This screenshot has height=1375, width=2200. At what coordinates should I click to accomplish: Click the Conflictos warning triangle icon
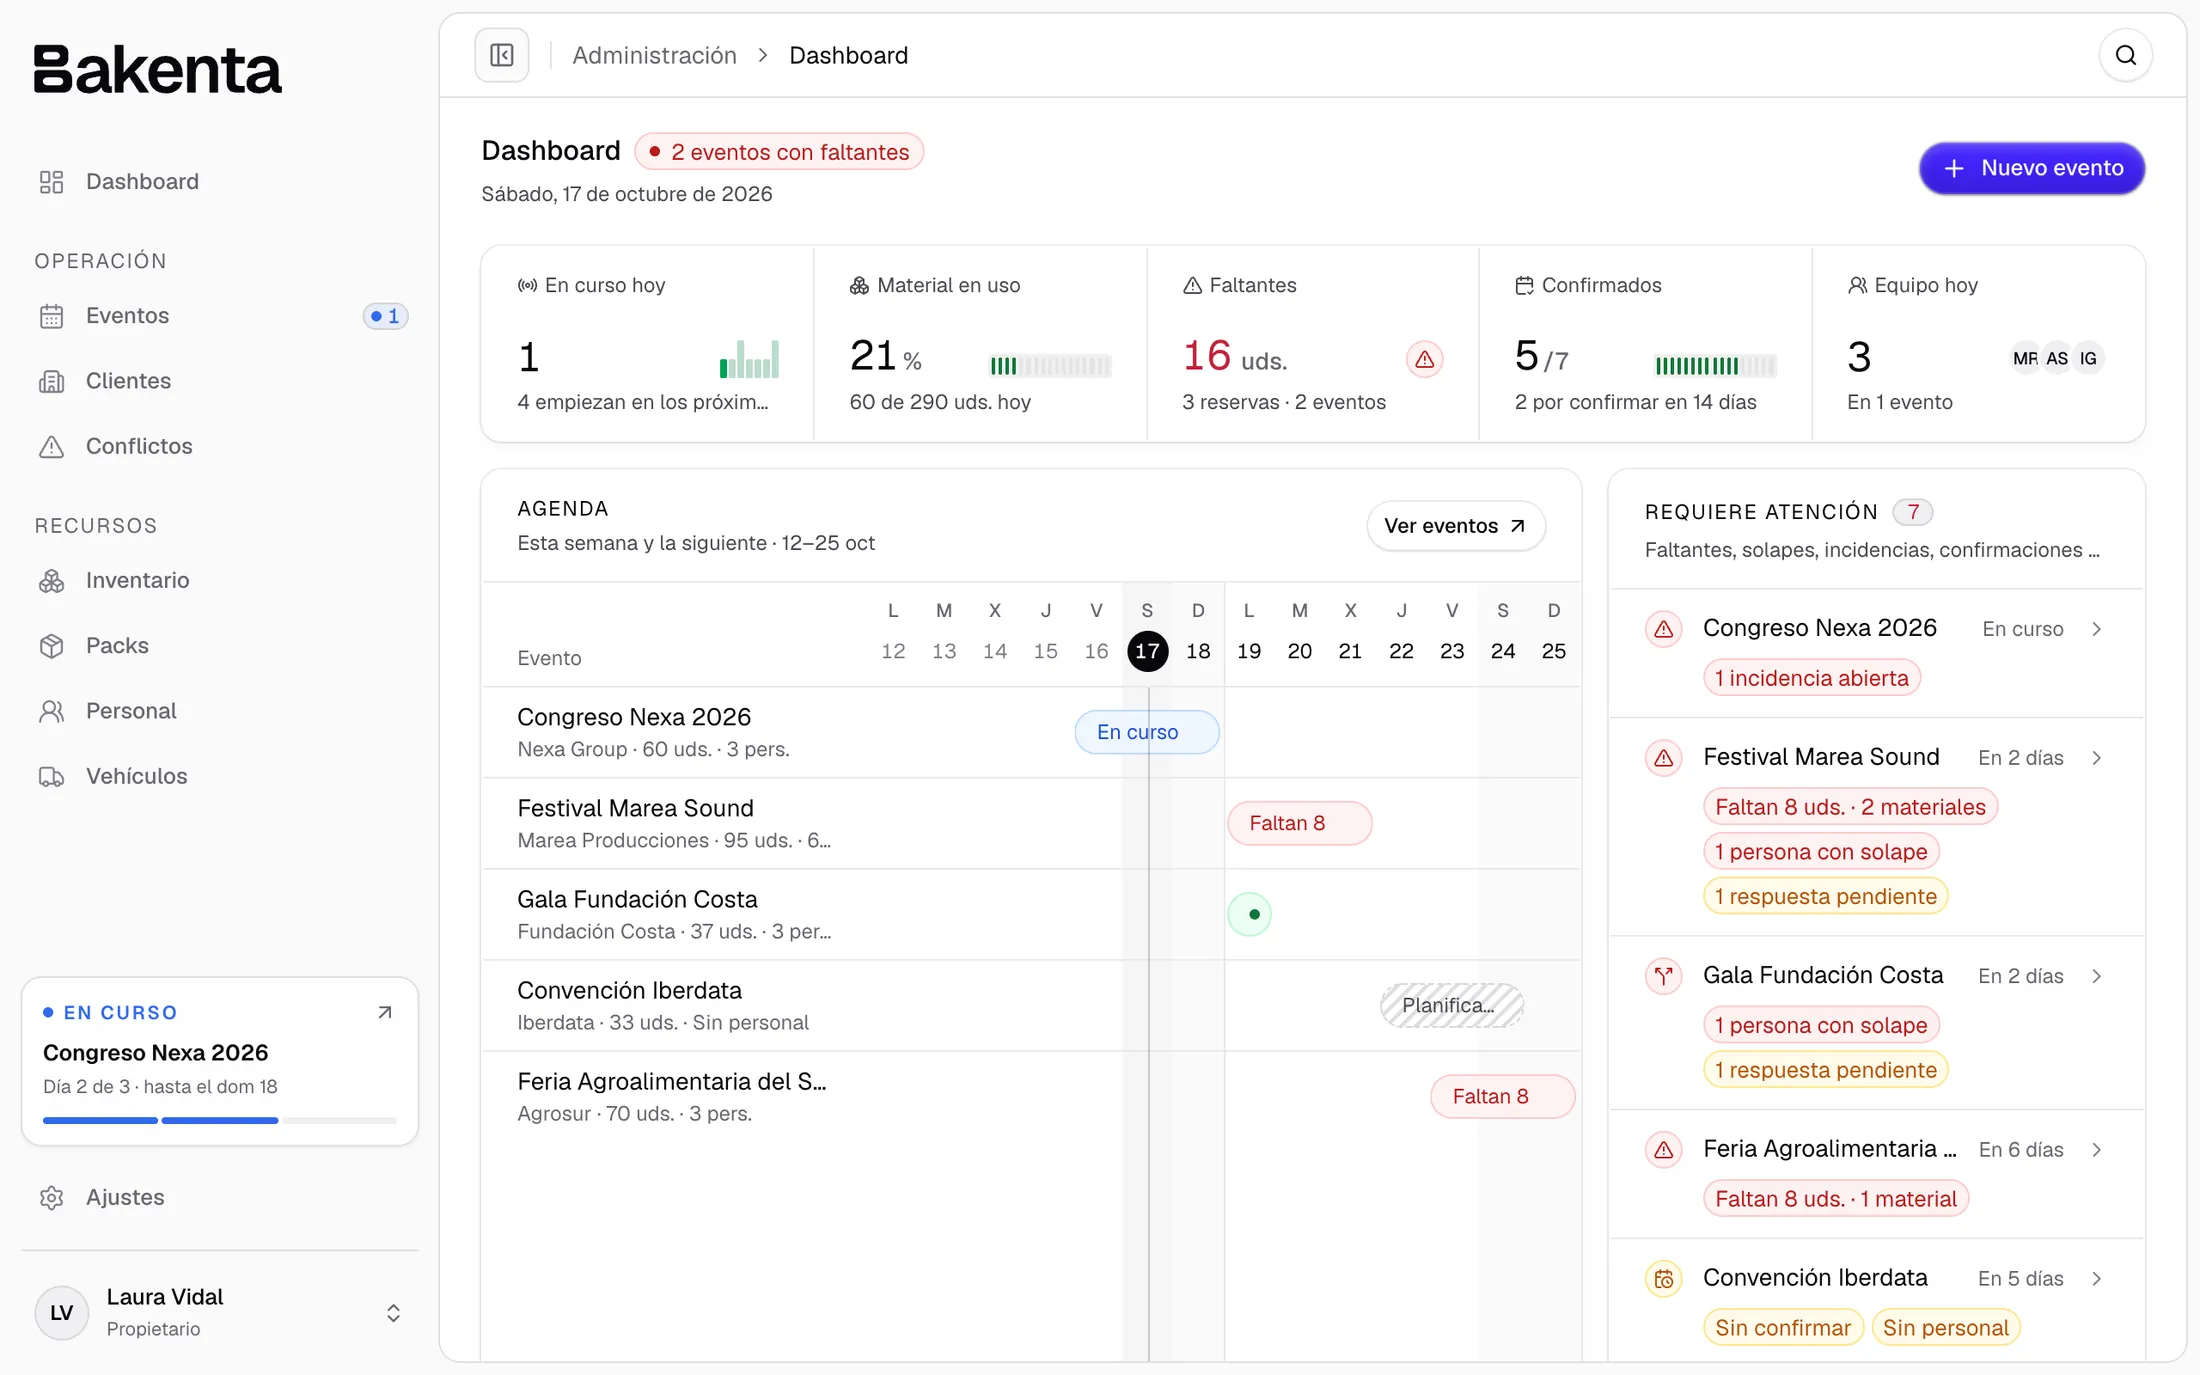point(52,446)
